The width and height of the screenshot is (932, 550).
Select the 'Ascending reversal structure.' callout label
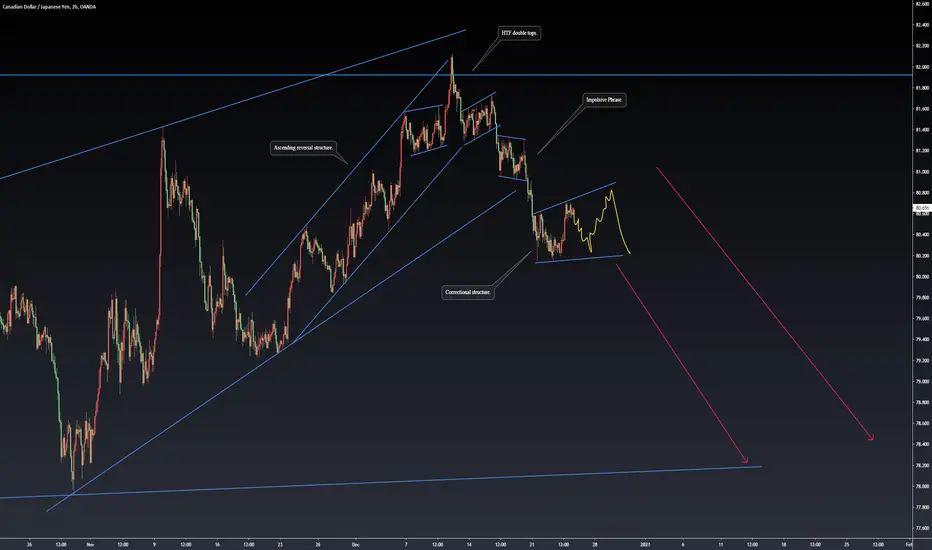click(303, 147)
